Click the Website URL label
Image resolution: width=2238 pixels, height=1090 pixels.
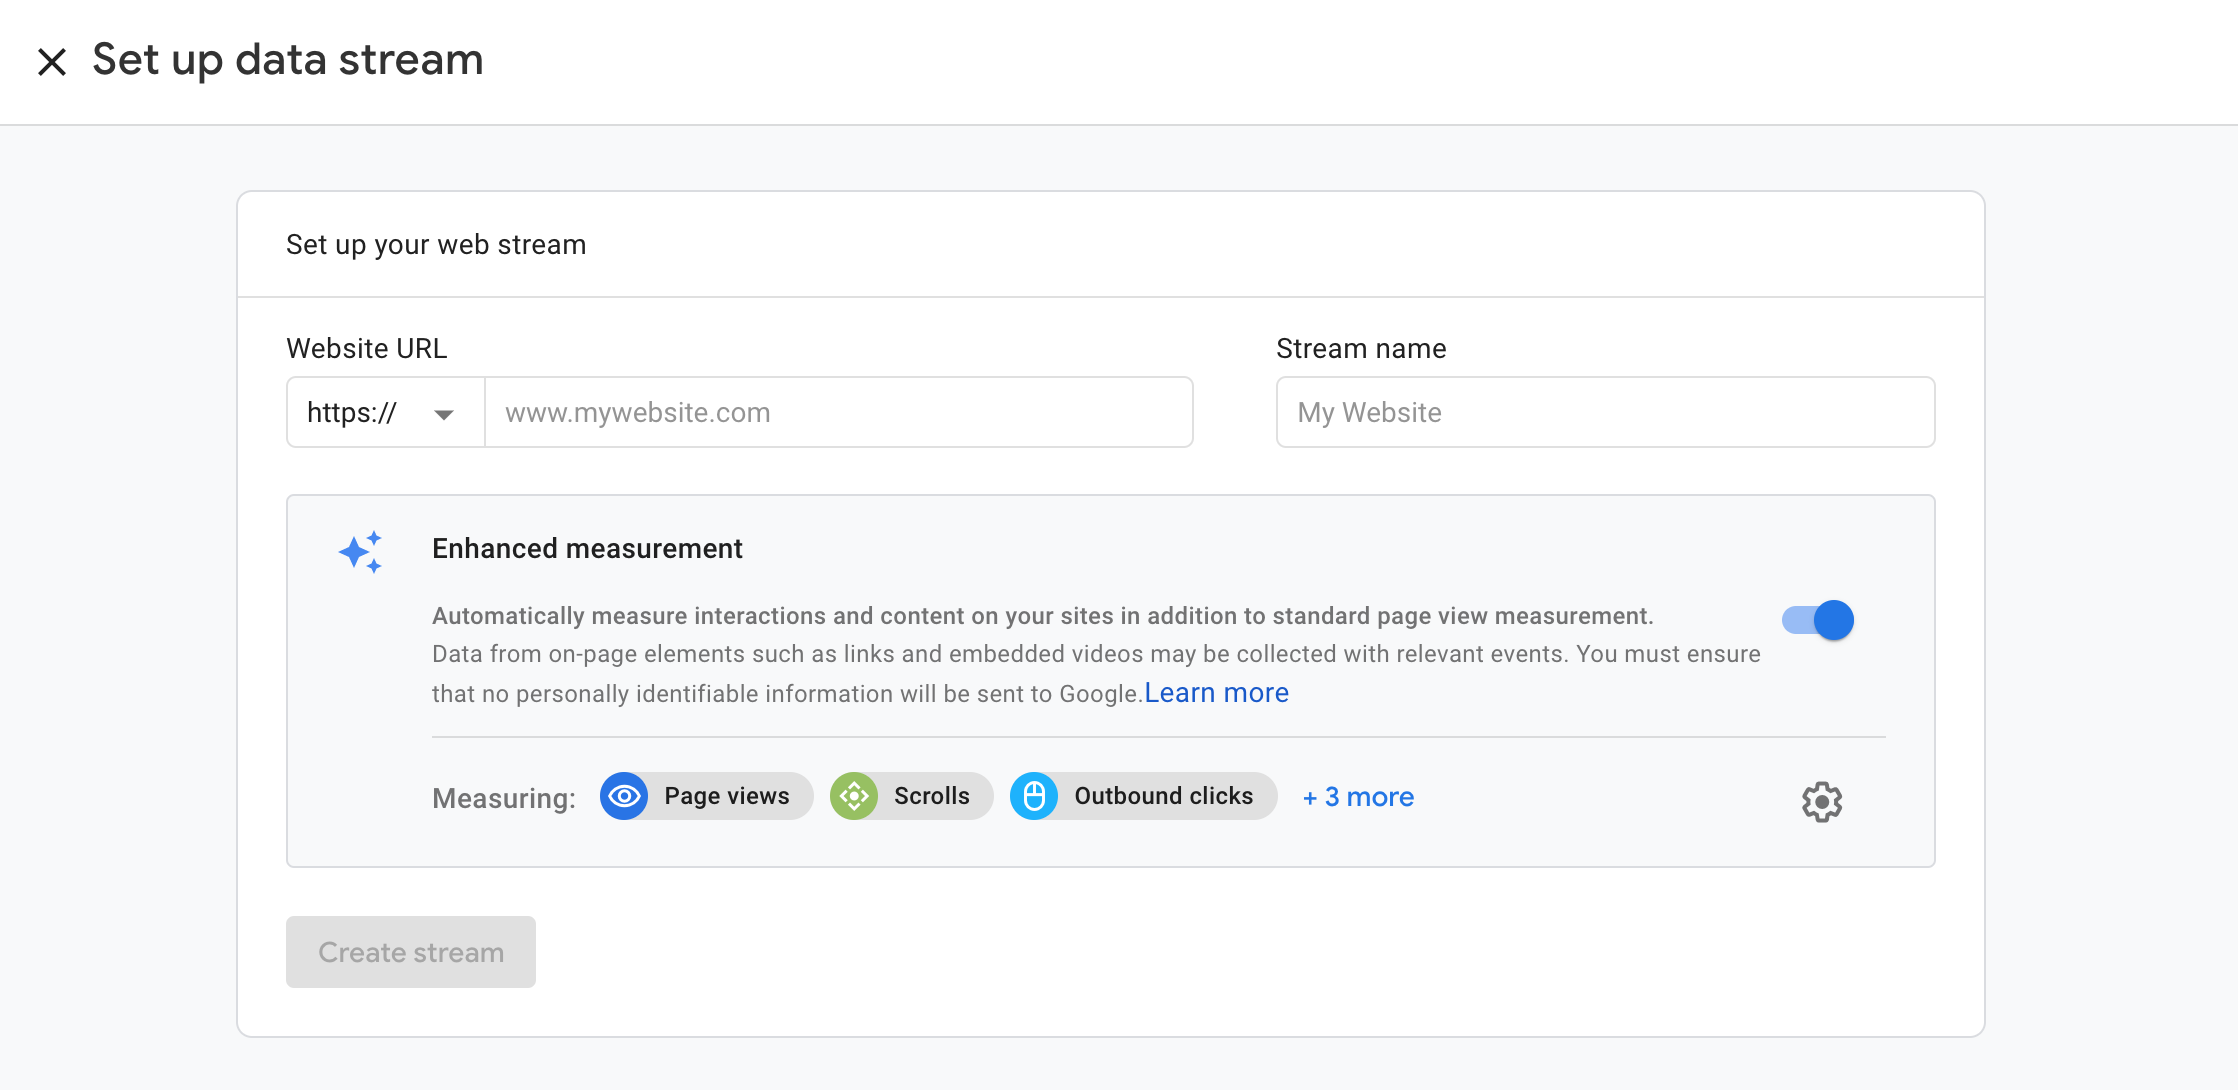pos(366,349)
